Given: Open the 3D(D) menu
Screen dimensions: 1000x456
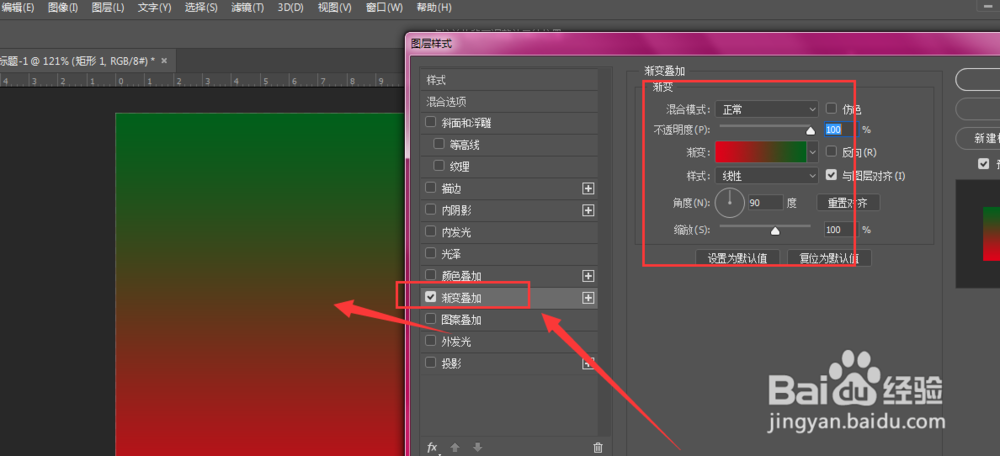Looking at the screenshot, I should coord(291,8).
